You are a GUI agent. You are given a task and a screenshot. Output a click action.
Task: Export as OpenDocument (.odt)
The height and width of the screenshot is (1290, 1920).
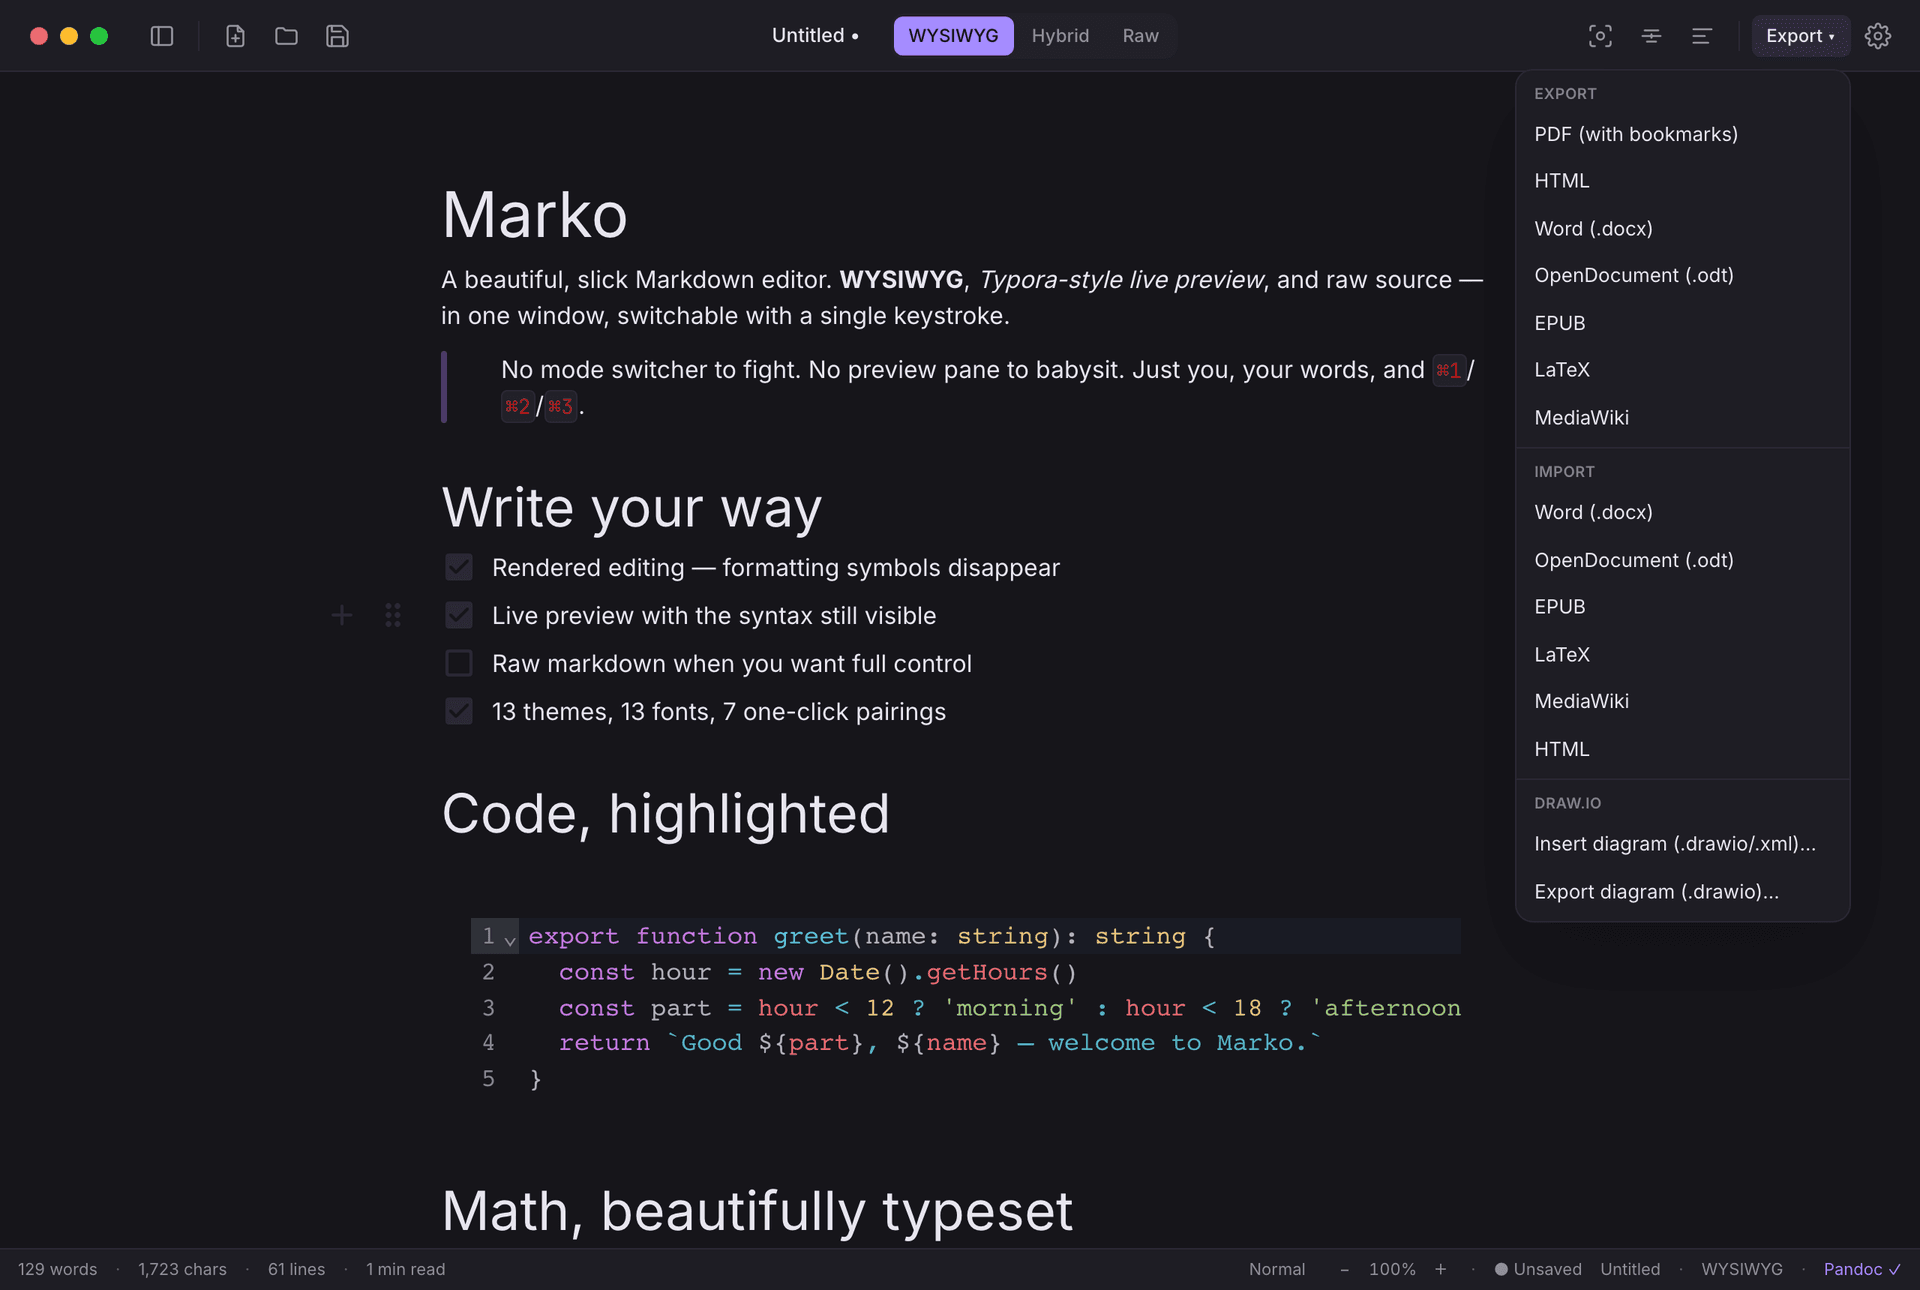click(x=1682, y=275)
